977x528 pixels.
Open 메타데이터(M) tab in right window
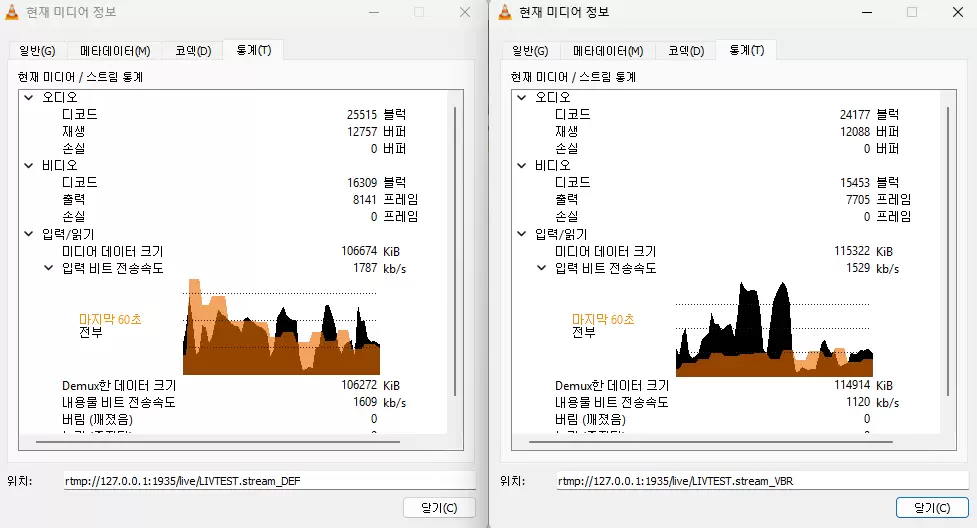(x=608, y=51)
